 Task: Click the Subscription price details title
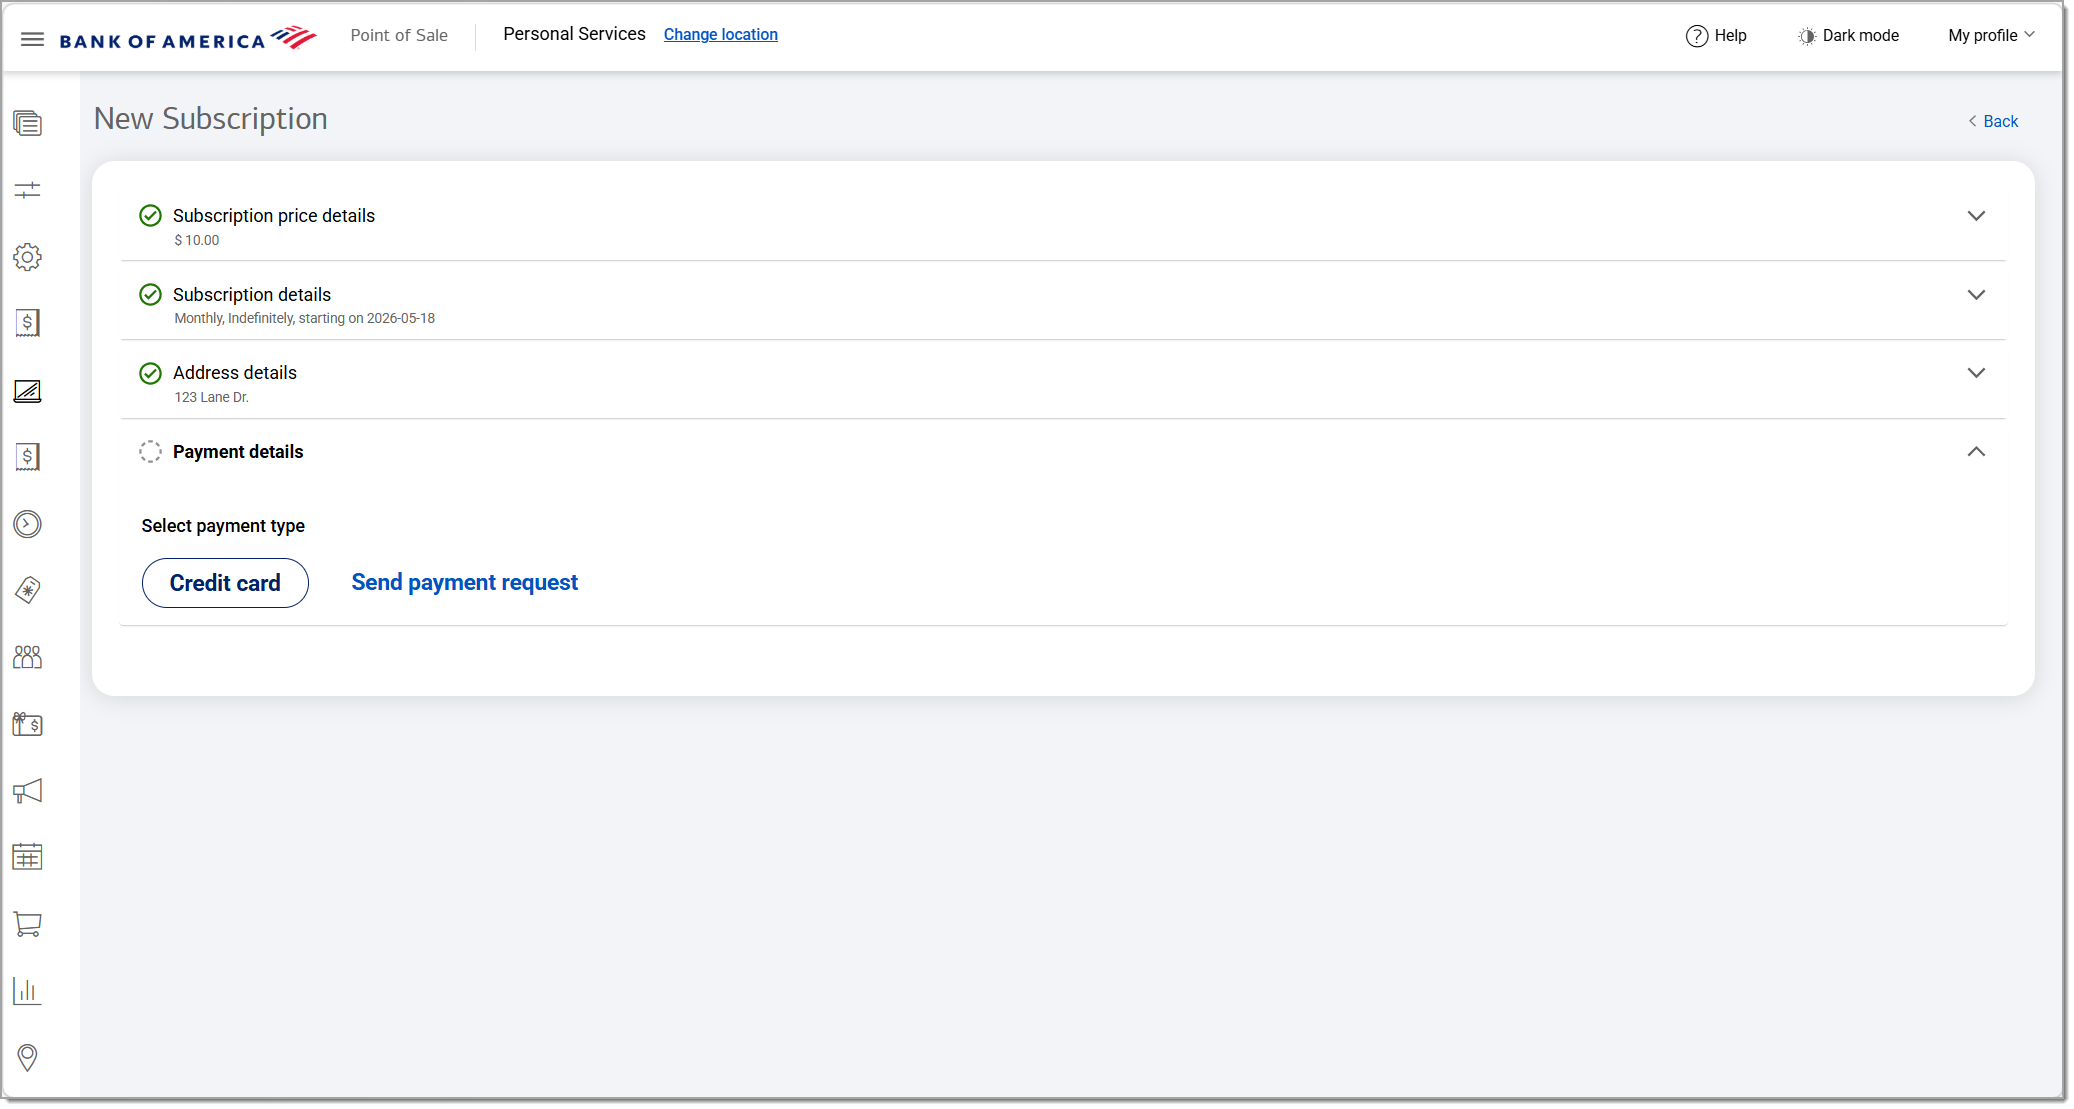tap(274, 216)
